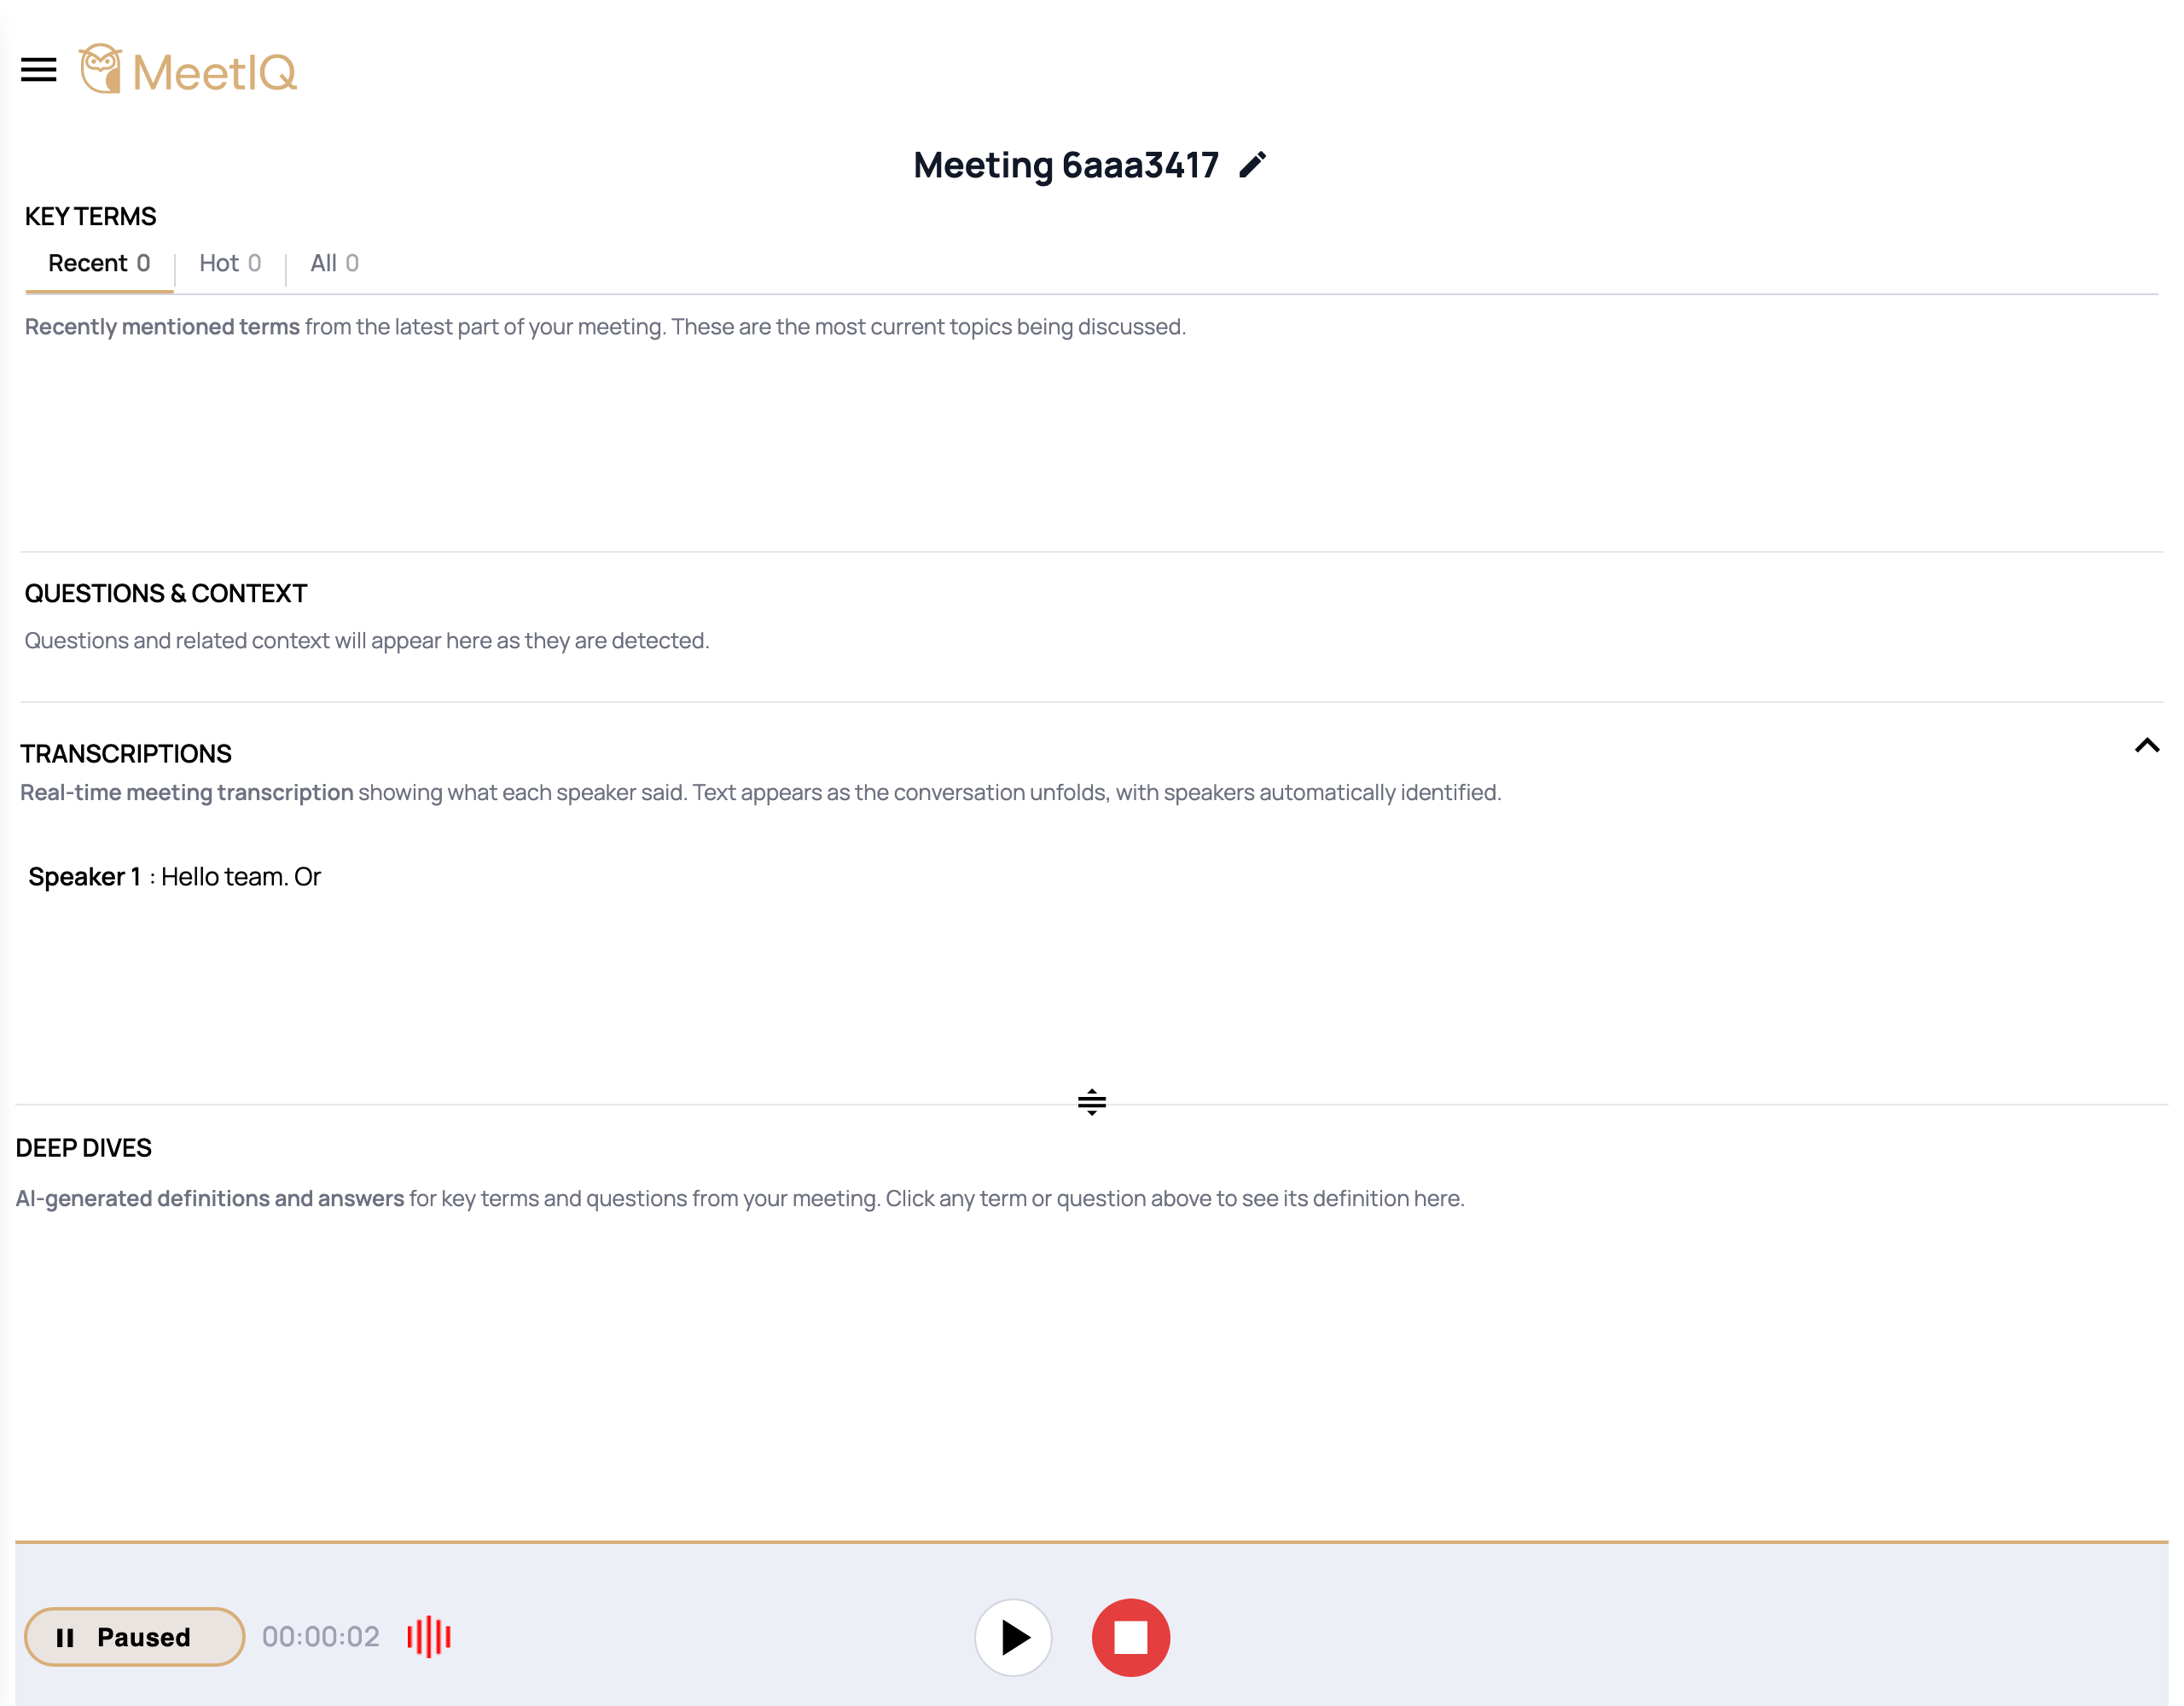The width and height of the screenshot is (2184, 1706).
Task: Click the red audio waveform indicator
Action: click(429, 1637)
